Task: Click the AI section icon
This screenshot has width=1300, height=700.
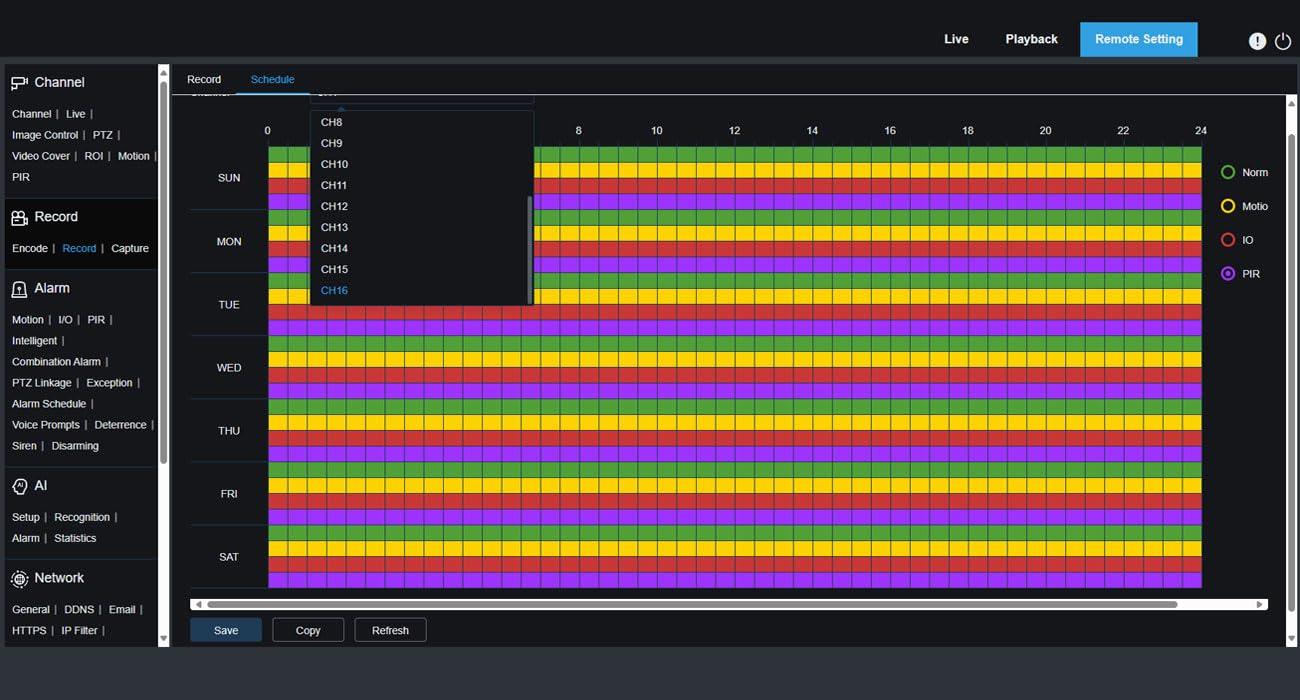Action: (x=19, y=486)
